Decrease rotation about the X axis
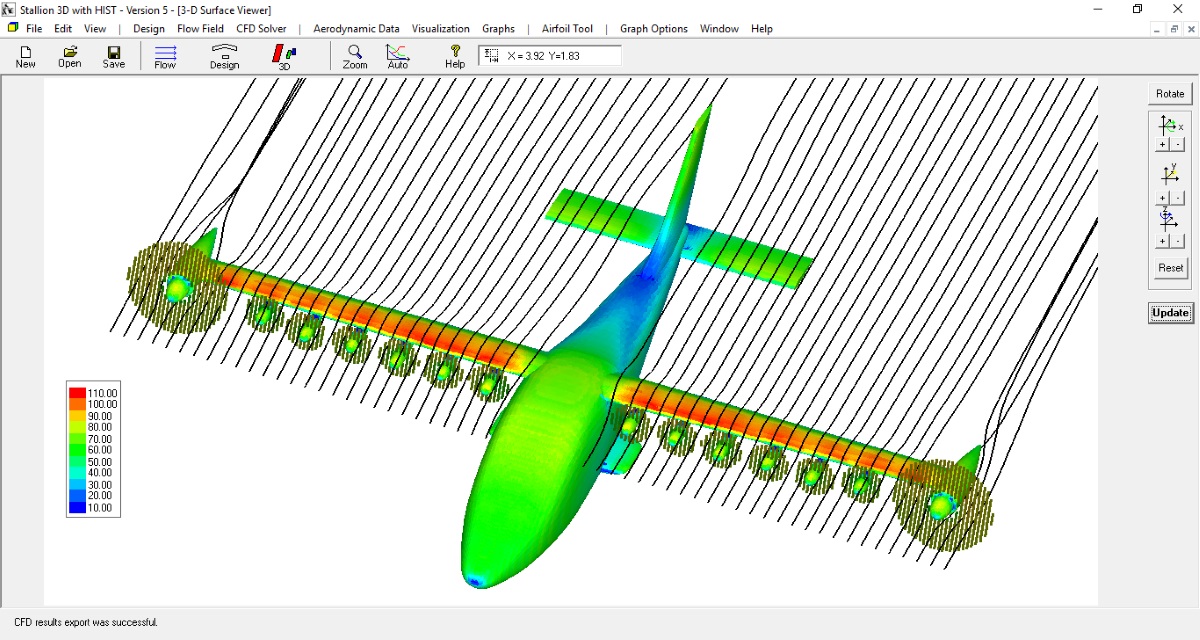1200x640 pixels. coord(1178,145)
